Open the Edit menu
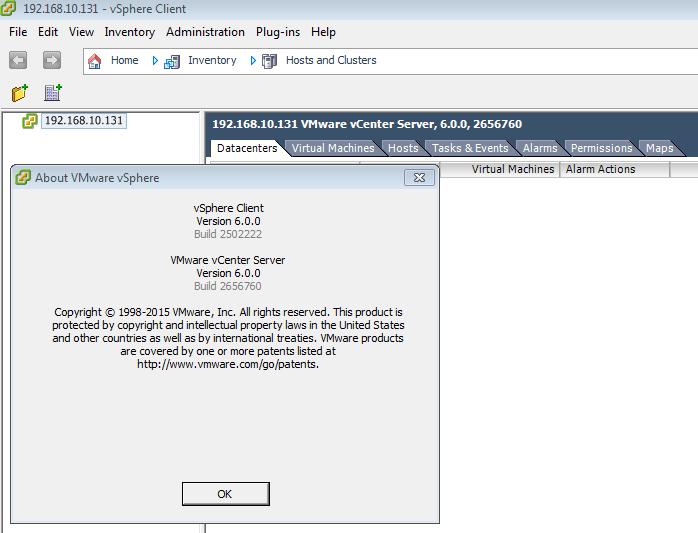This screenshot has width=698, height=533. click(48, 32)
